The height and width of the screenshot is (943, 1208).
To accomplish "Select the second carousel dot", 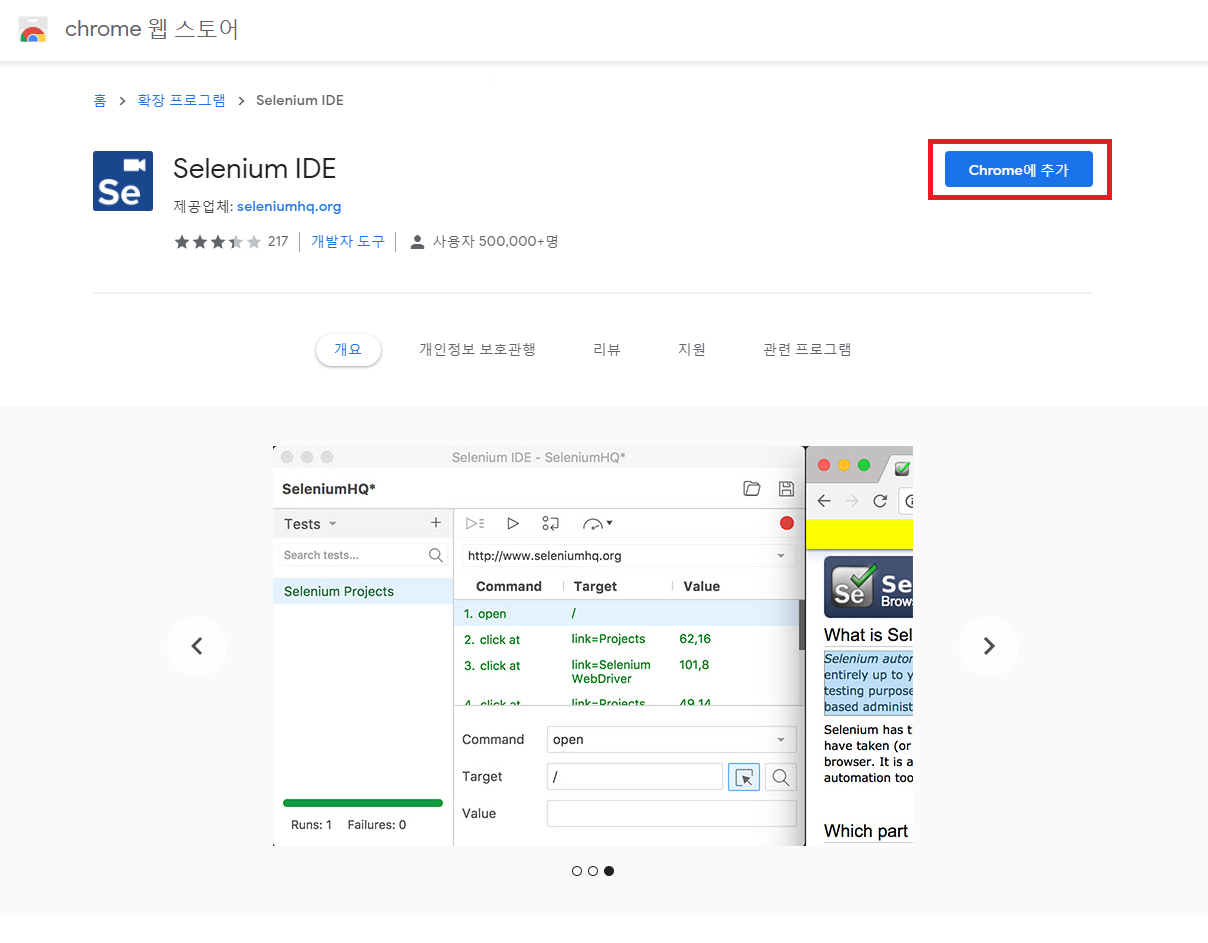I will 593,871.
